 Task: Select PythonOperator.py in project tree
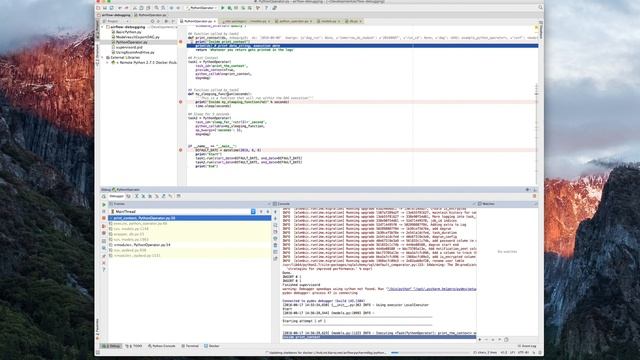(131, 42)
